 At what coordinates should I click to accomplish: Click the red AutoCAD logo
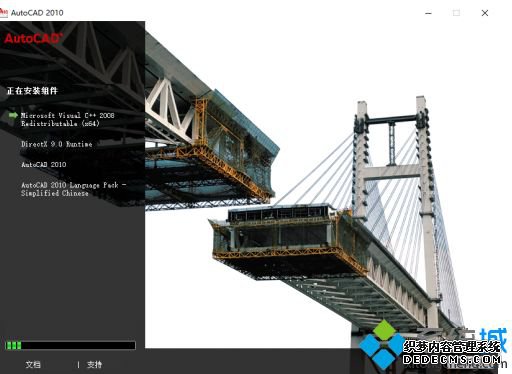coord(33,38)
